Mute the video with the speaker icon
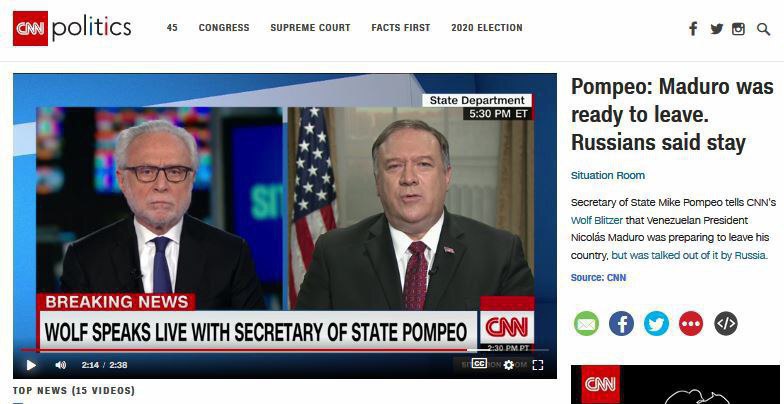 [60, 365]
